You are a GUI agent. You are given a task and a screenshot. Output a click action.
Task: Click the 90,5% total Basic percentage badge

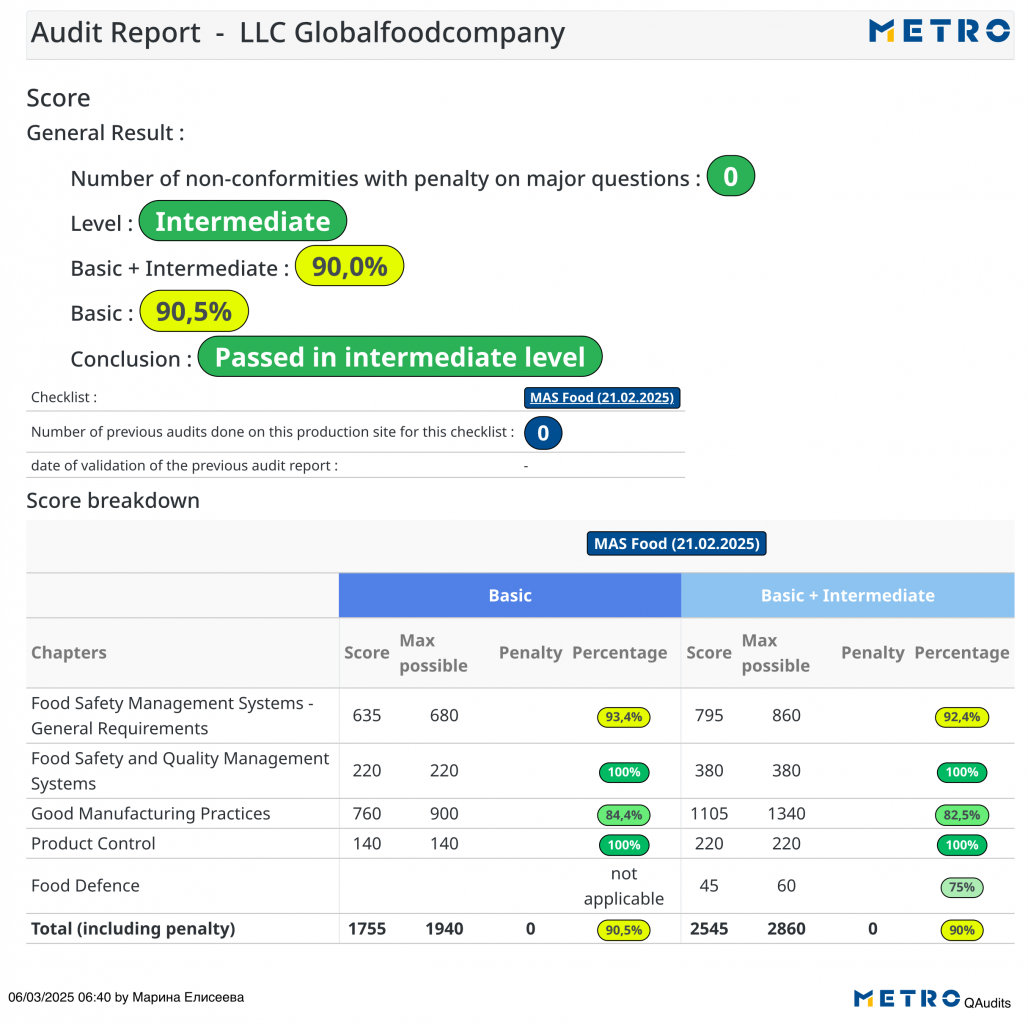(x=623, y=930)
